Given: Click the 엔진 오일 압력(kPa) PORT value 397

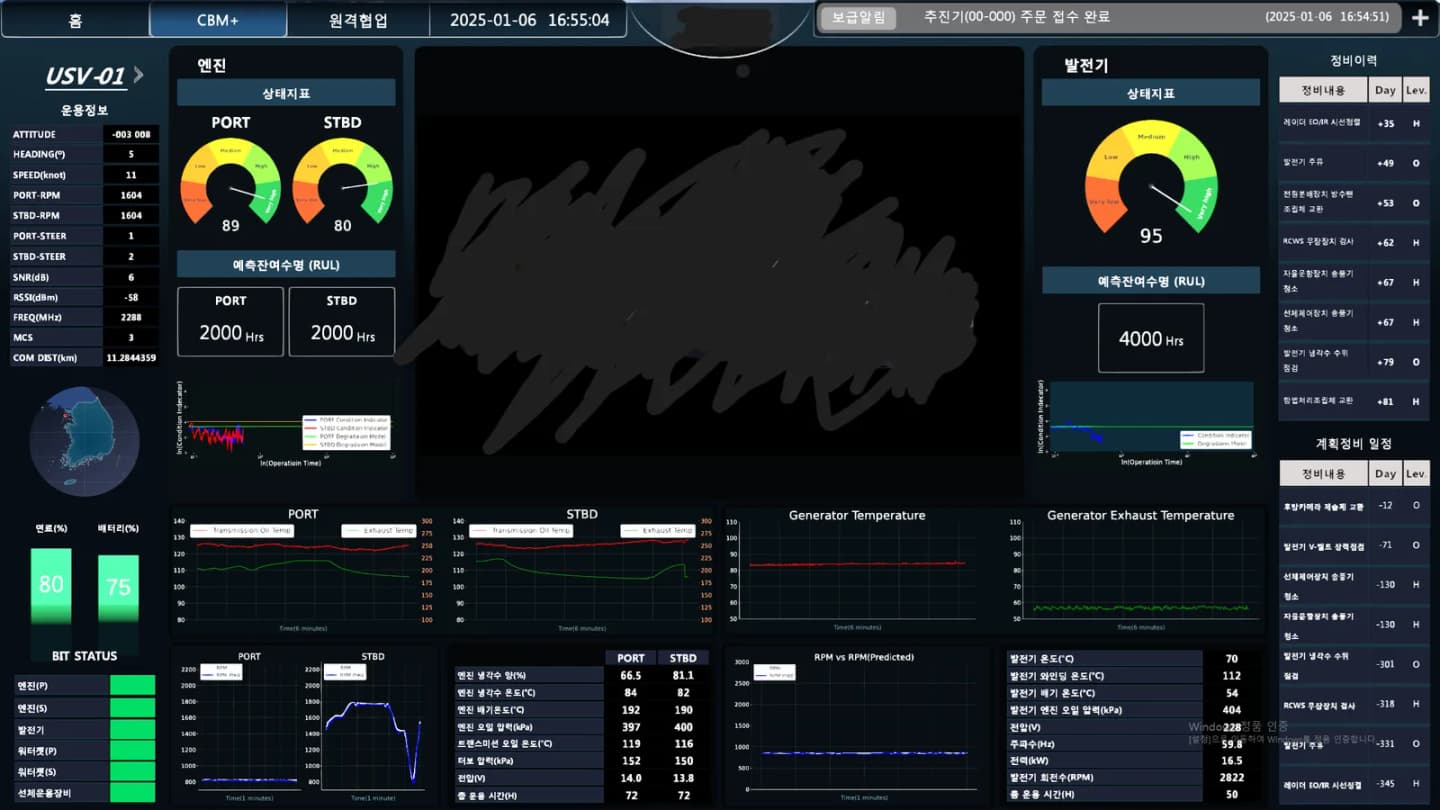Looking at the screenshot, I should point(631,727).
